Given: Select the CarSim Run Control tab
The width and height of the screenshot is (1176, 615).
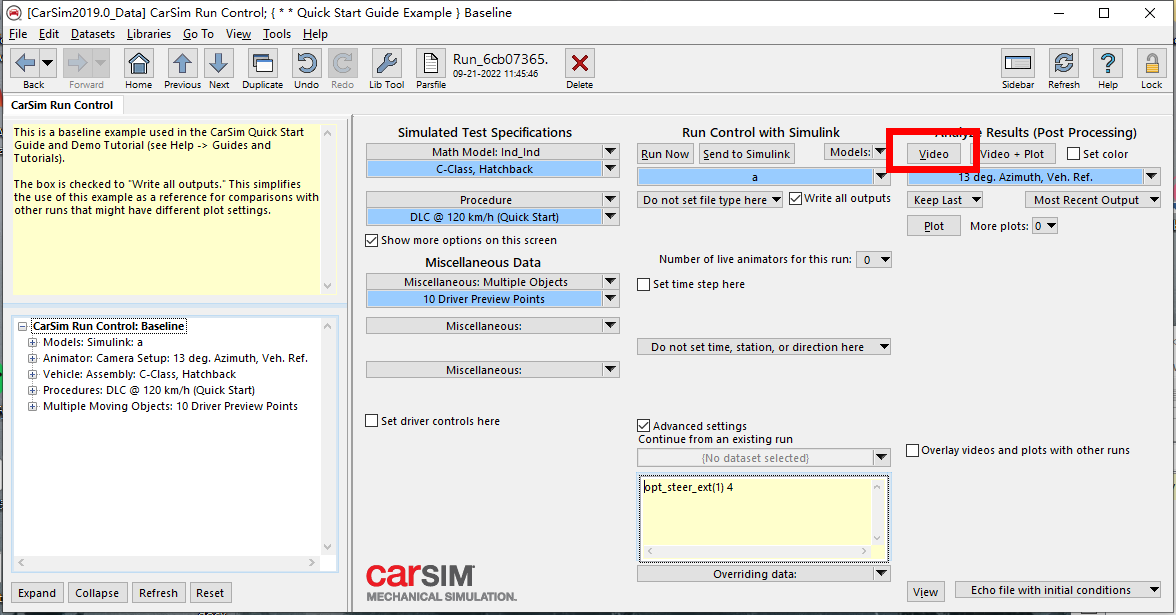Looking at the screenshot, I should coord(62,105).
